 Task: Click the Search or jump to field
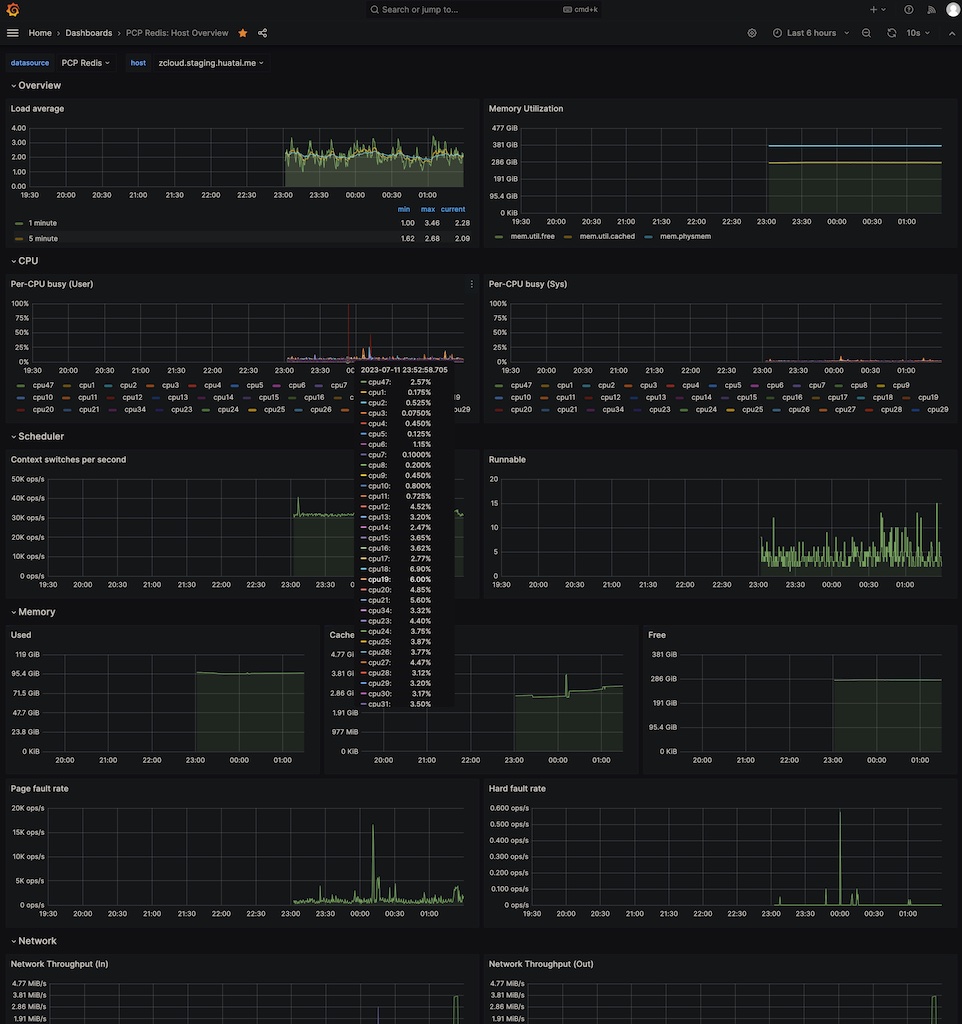coord(483,9)
